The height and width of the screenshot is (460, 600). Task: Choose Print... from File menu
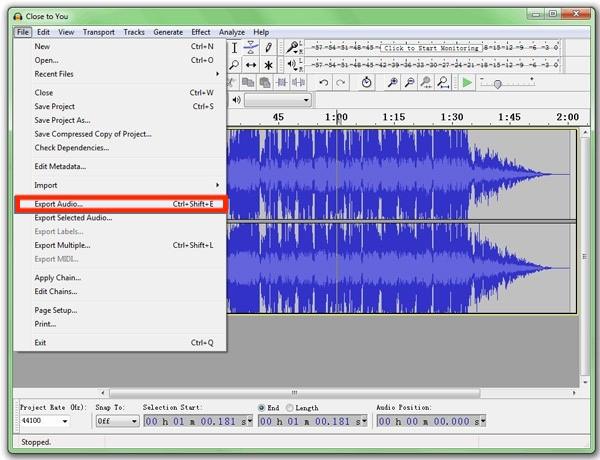[120, 324]
